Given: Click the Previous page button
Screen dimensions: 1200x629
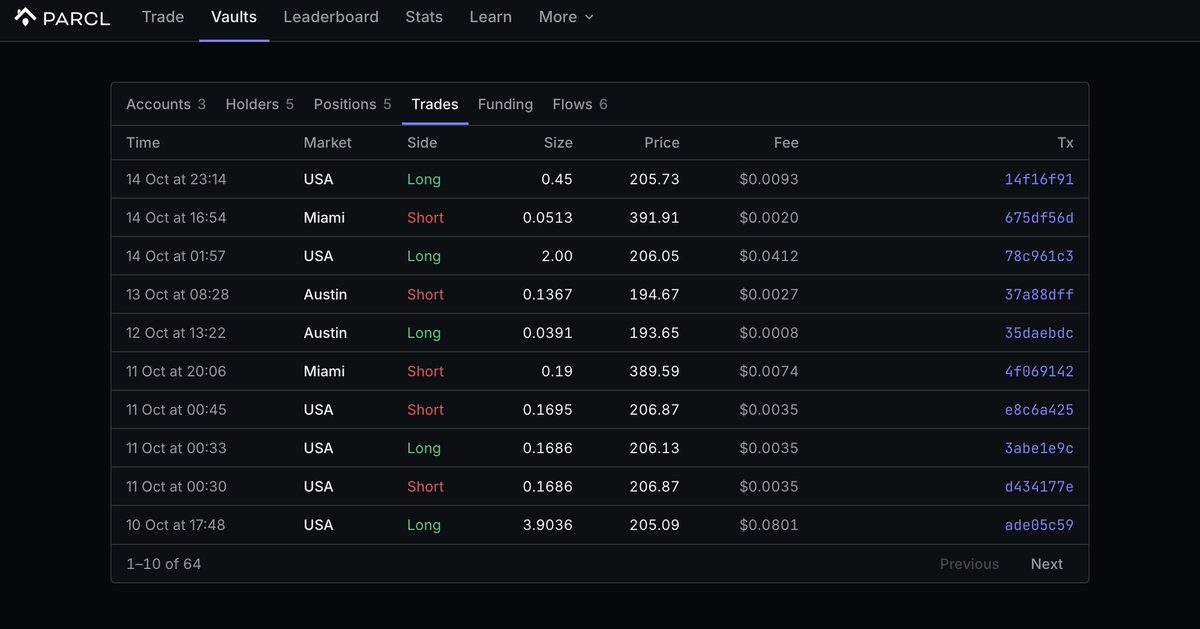Looking at the screenshot, I should pyautogui.click(x=969, y=564).
